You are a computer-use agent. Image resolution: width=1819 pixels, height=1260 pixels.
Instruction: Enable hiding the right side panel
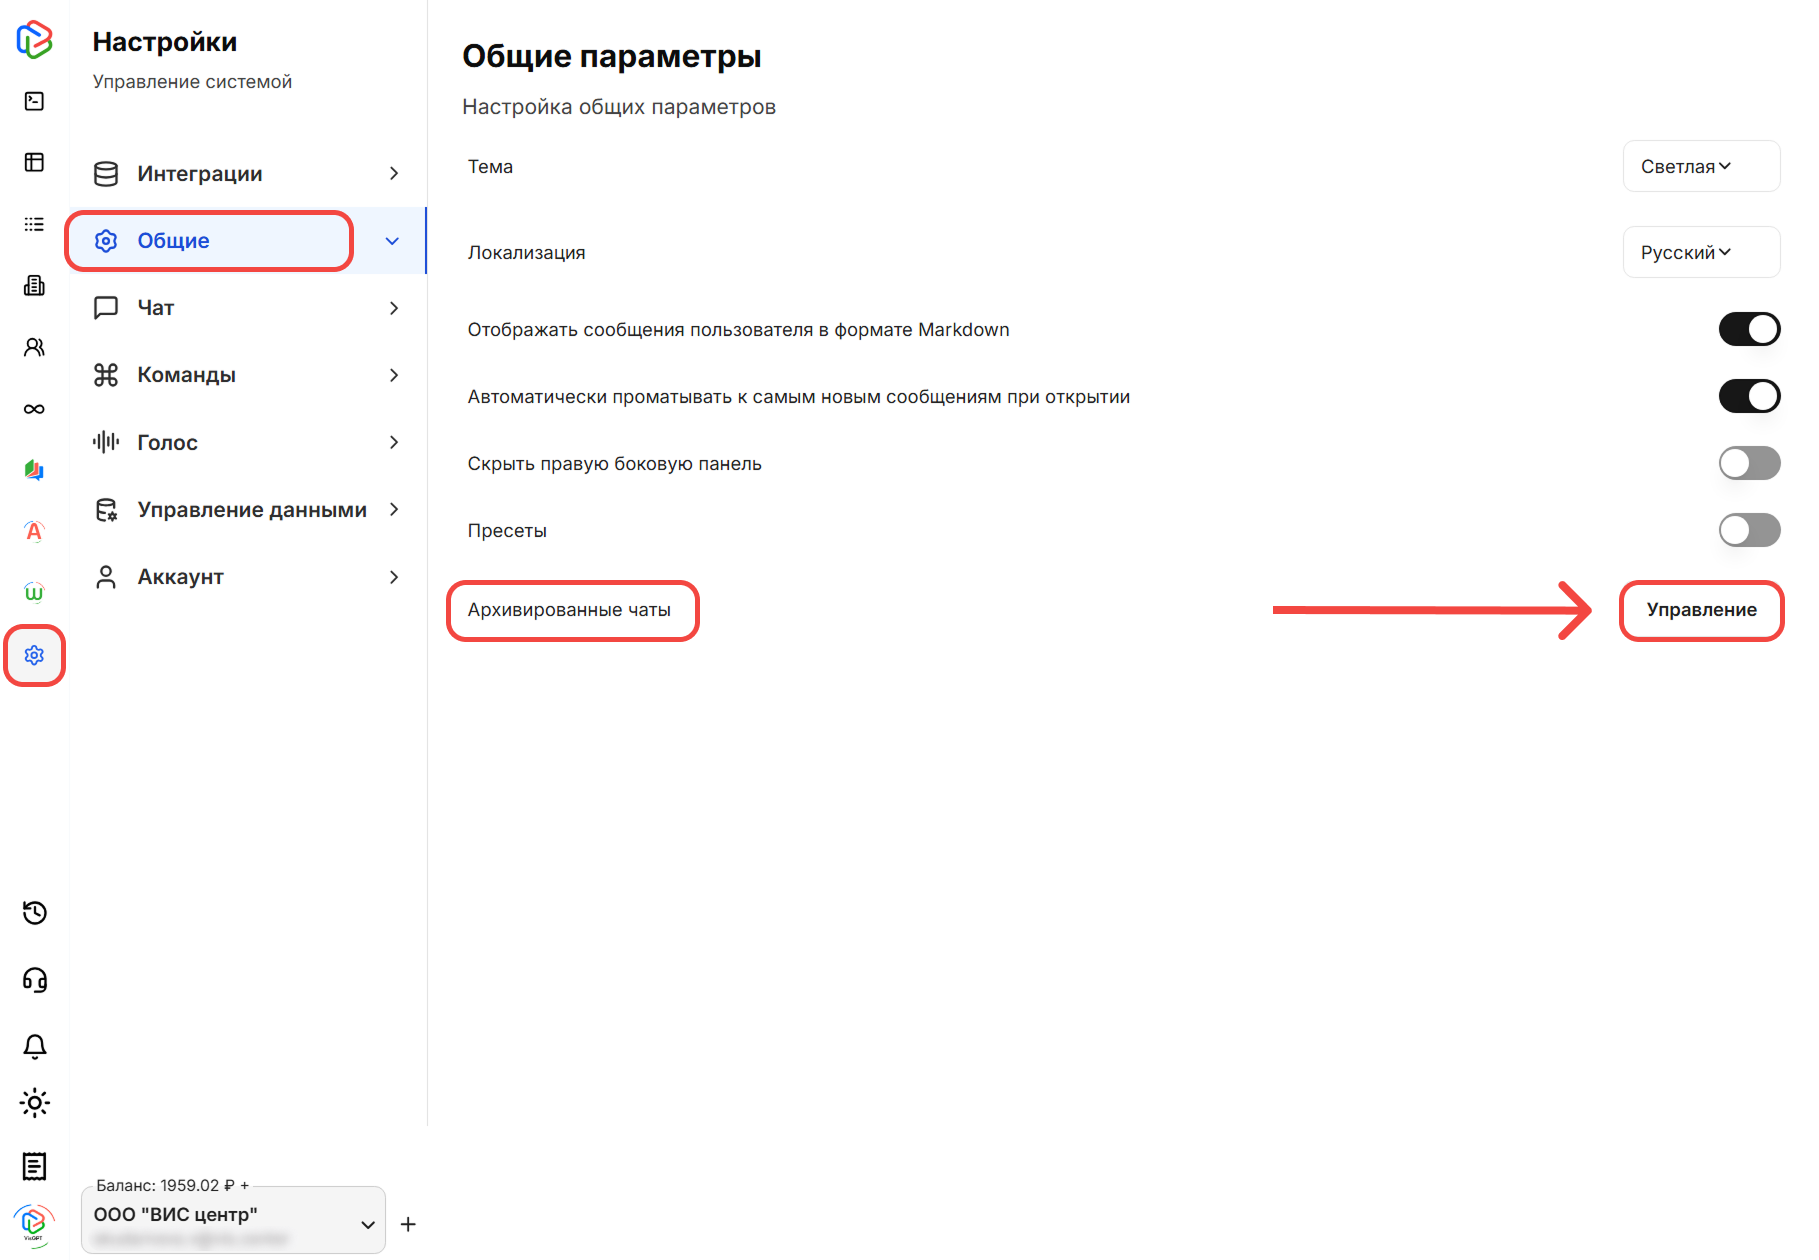coord(1749,463)
